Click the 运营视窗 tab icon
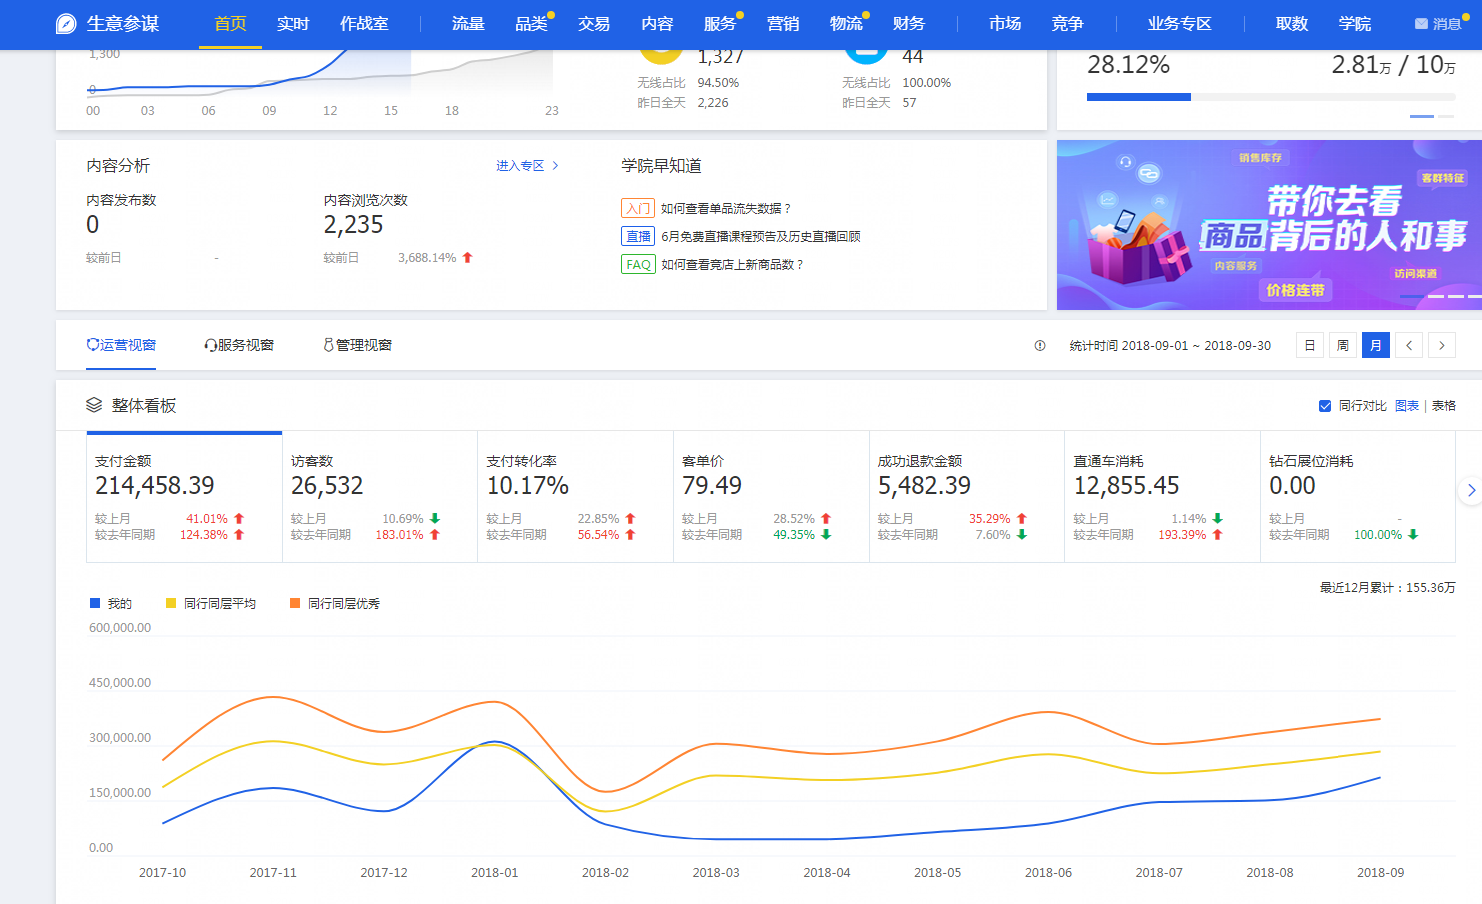Viewport: 1482px width, 904px height. (92, 345)
